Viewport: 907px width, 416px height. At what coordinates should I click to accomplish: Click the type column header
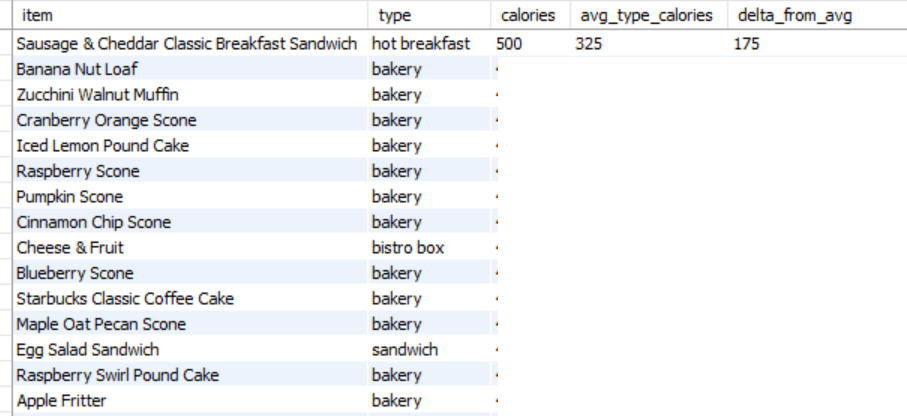pos(395,16)
